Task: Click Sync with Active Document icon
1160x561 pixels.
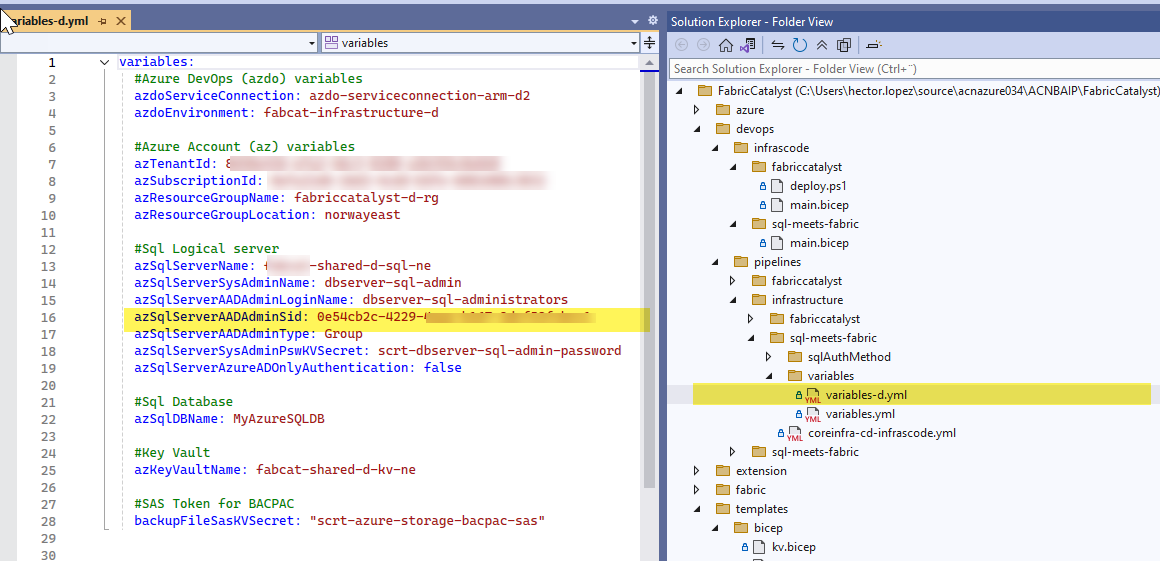Action: pyautogui.click(x=777, y=45)
